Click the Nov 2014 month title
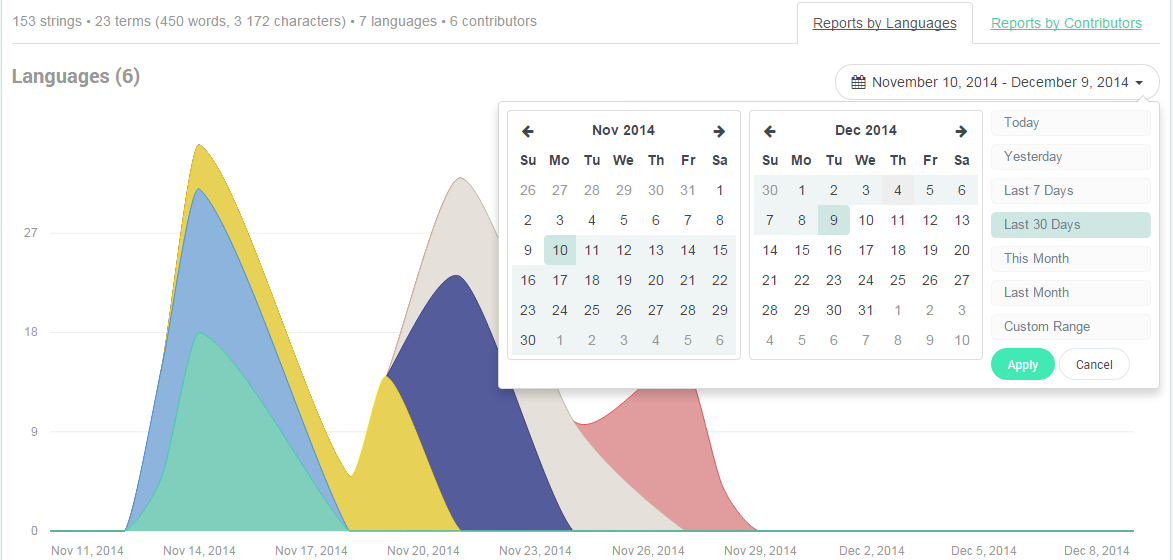The height and width of the screenshot is (560, 1173). [623, 130]
